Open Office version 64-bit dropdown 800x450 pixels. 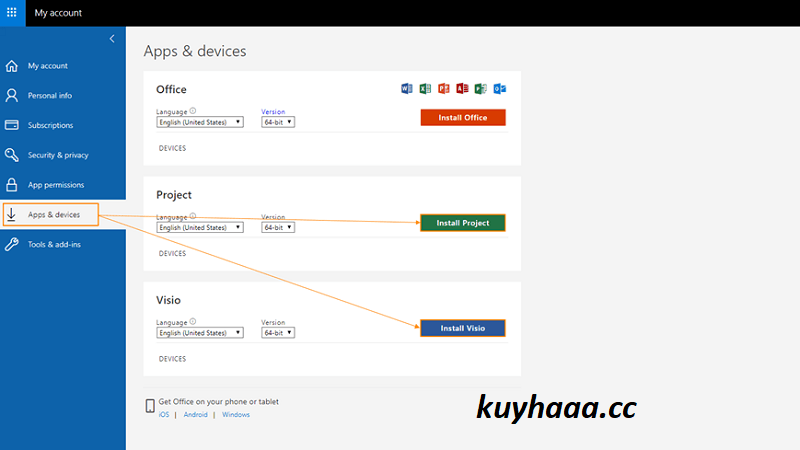point(278,122)
